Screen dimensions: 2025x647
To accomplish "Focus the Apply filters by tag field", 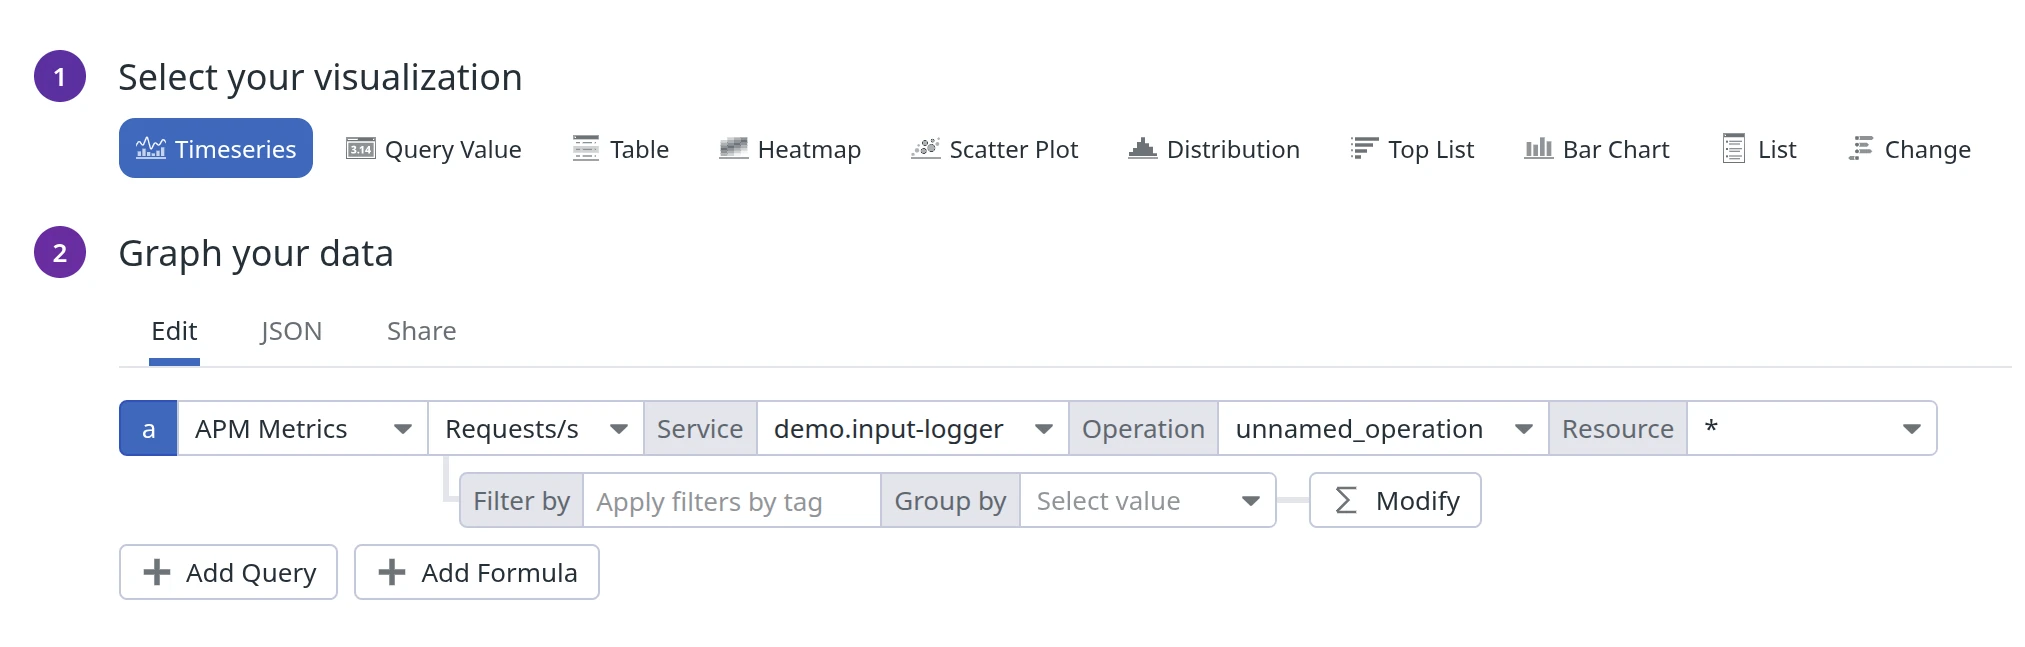I will [x=731, y=501].
